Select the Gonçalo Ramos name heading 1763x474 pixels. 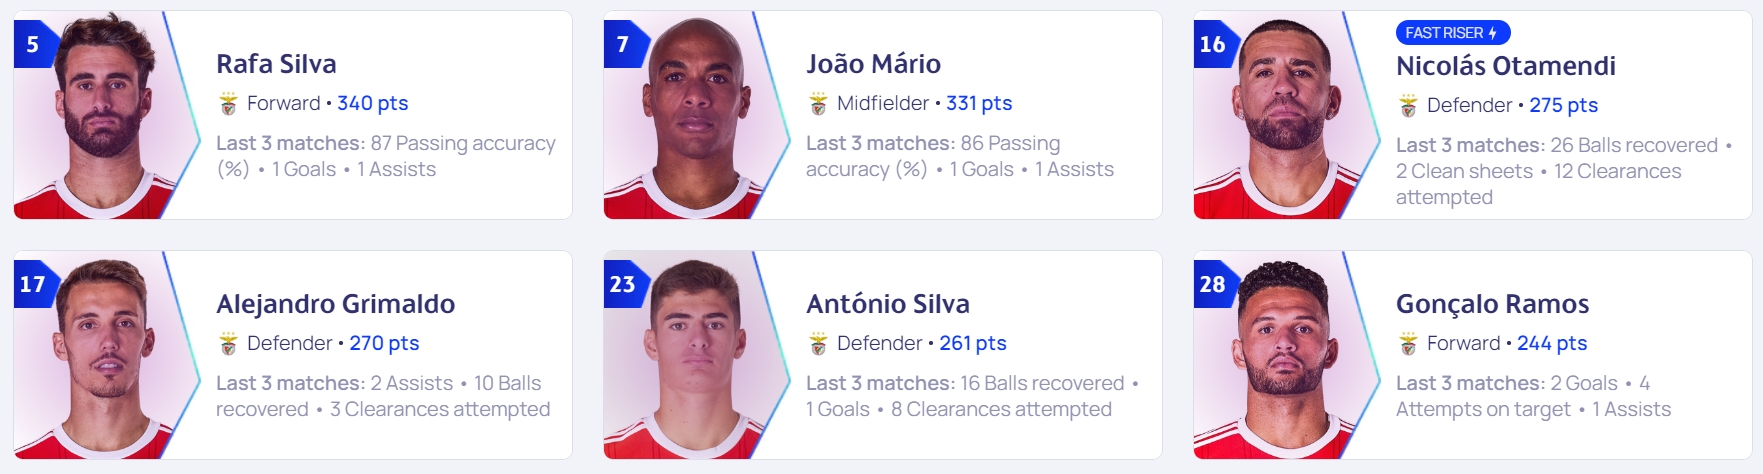(1493, 304)
